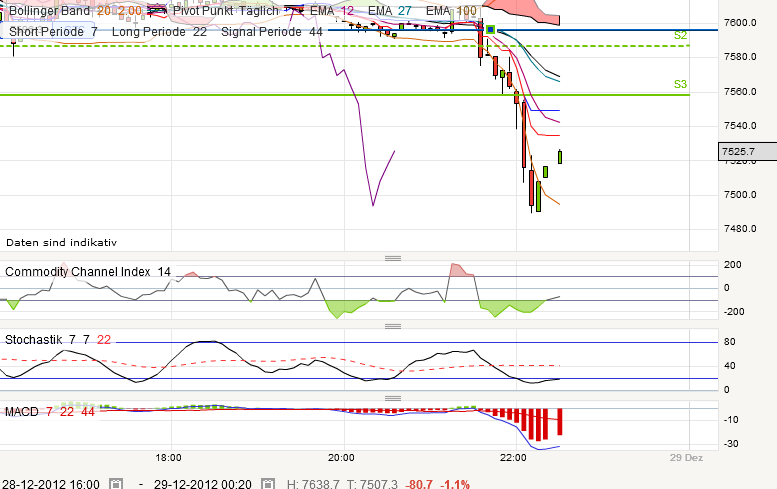Open Stochastik 7 7 22 settings
This screenshot has width=777, height=489.
[58, 339]
